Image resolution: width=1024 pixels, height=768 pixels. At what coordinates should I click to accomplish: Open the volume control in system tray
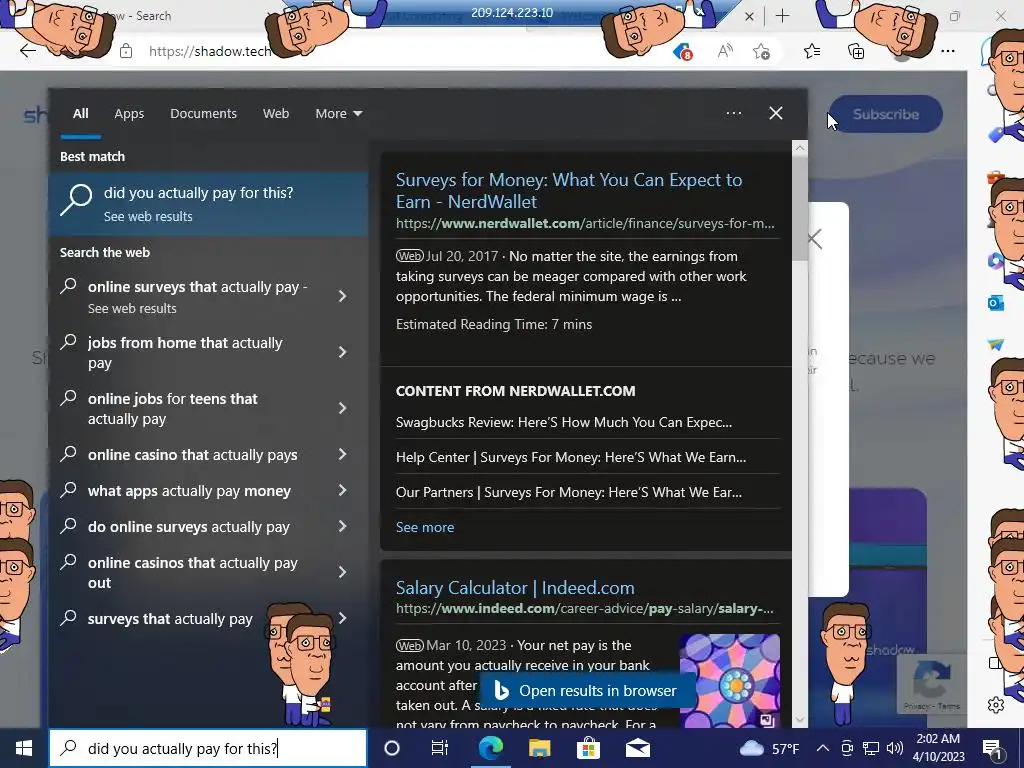pyautogui.click(x=895, y=748)
